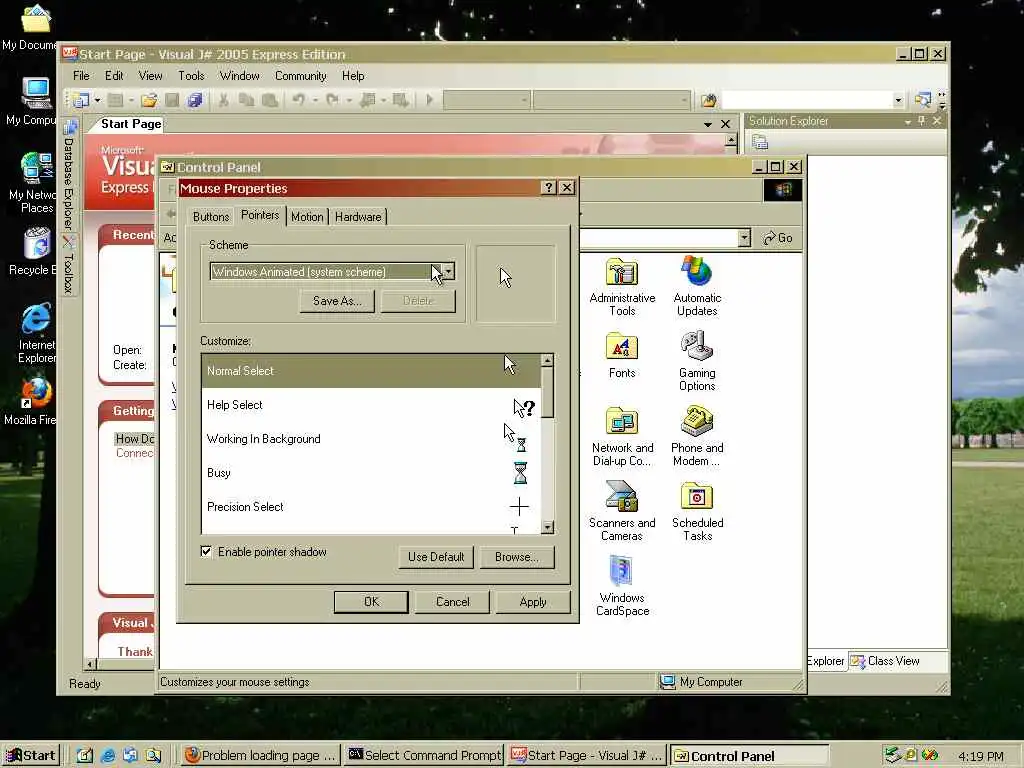Switch to the Buttons tab

(x=211, y=217)
